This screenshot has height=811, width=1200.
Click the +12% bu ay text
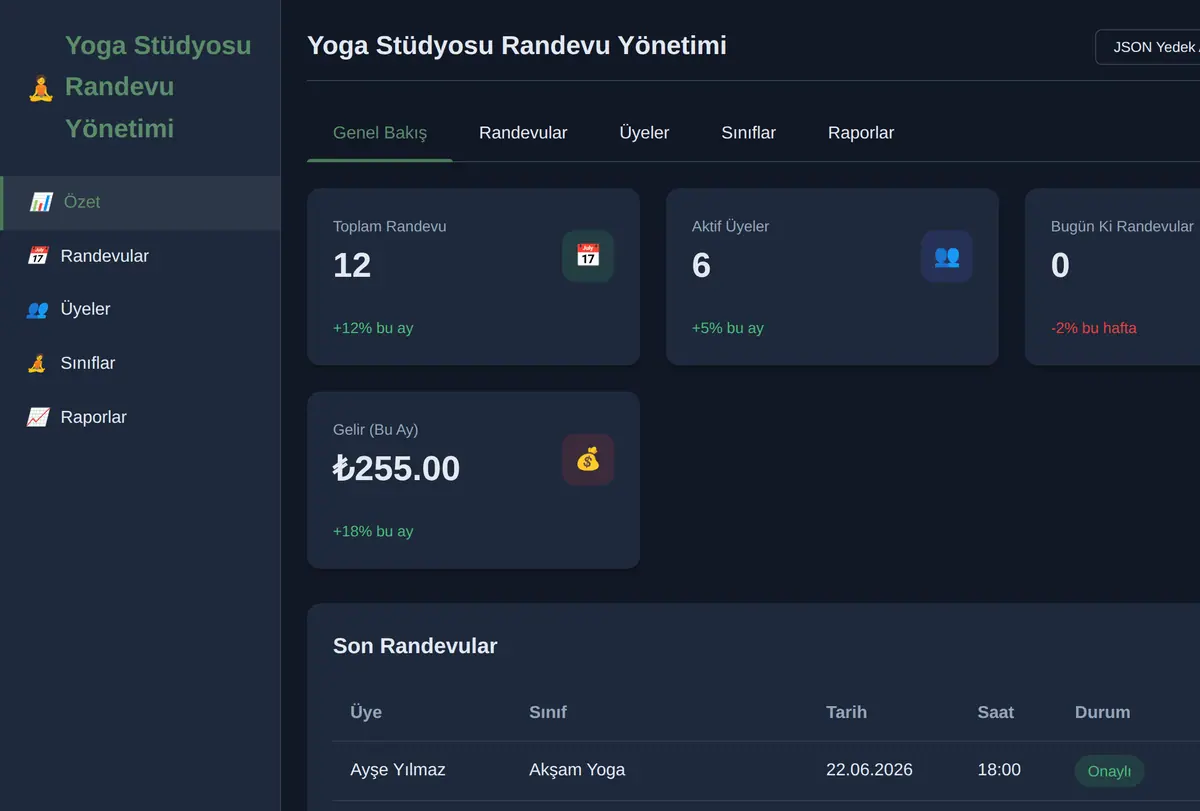373,328
